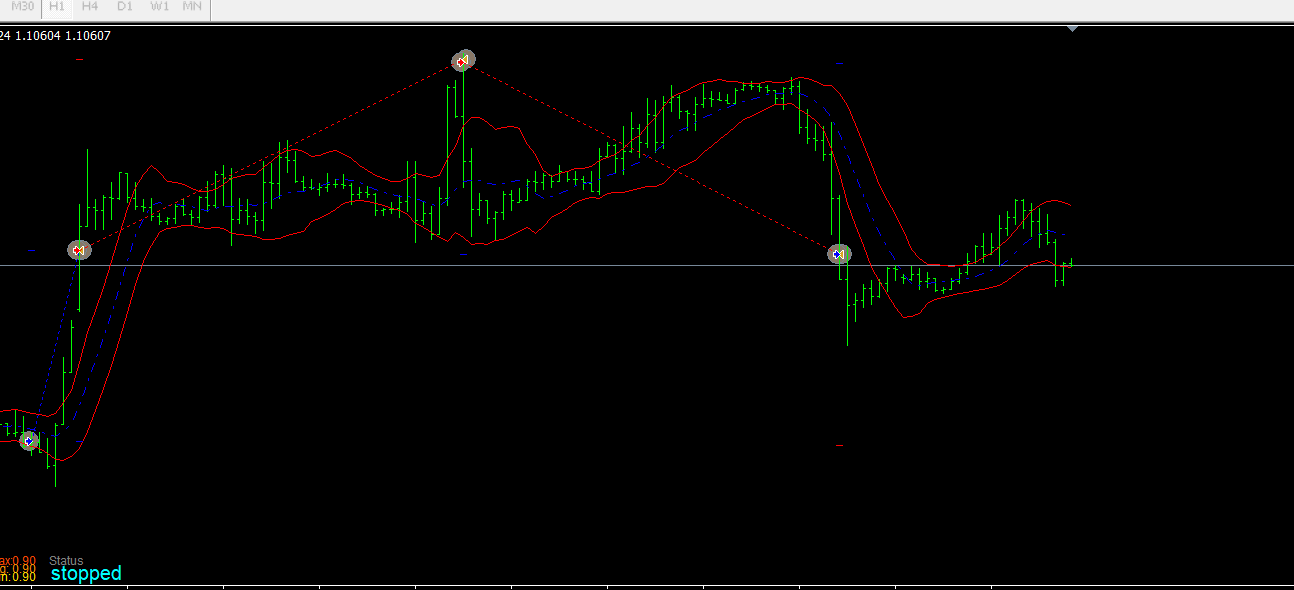1294x590 pixels.
Task: Select the trade arrow at the chart peak
Action: pos(462,61)
